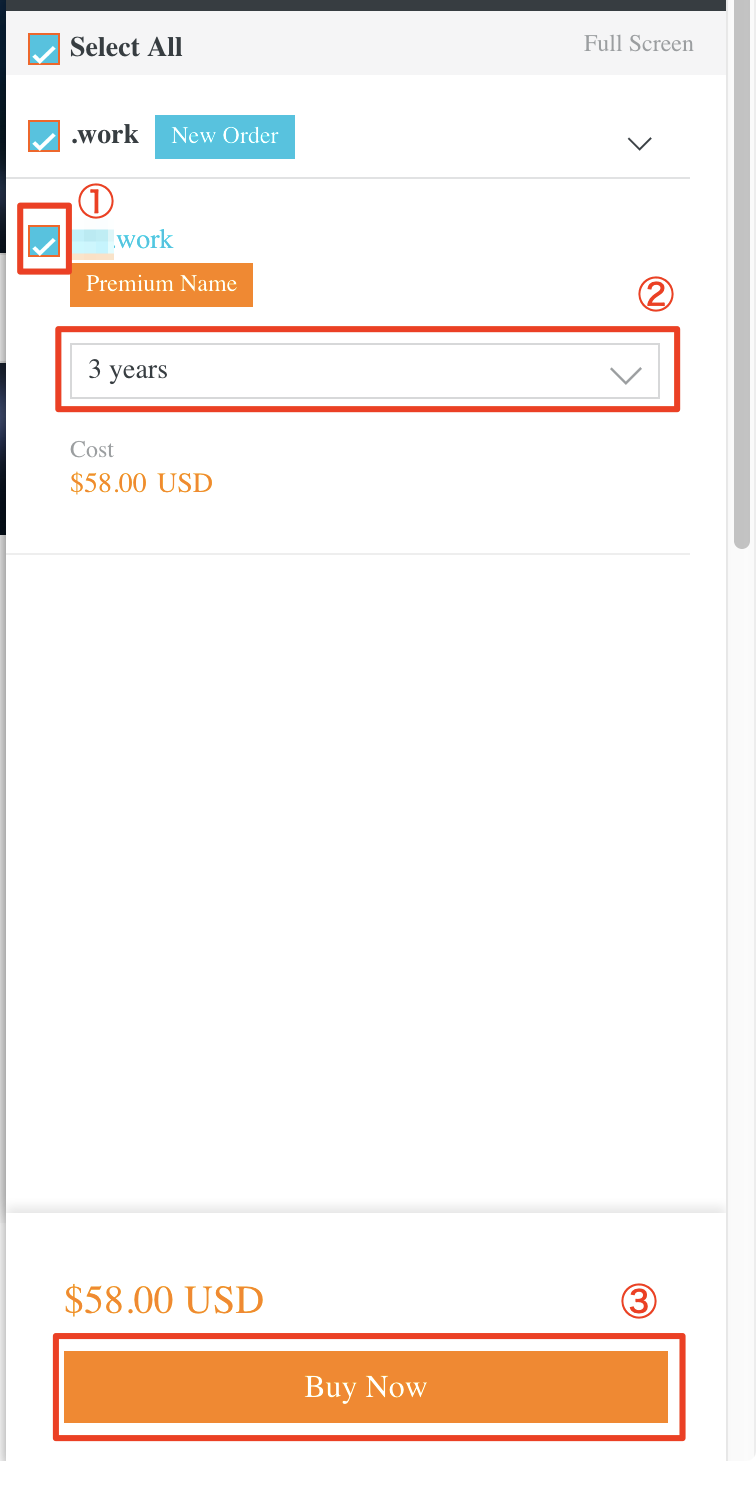Open the 3 years duration dropdown

click(340, 371)
